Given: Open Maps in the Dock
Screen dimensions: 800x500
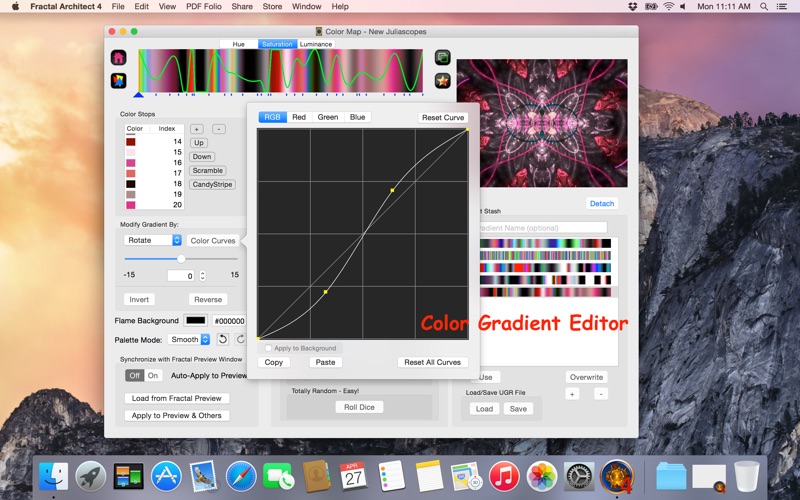Looking at the screenshot, I should (x=466, y=477).
